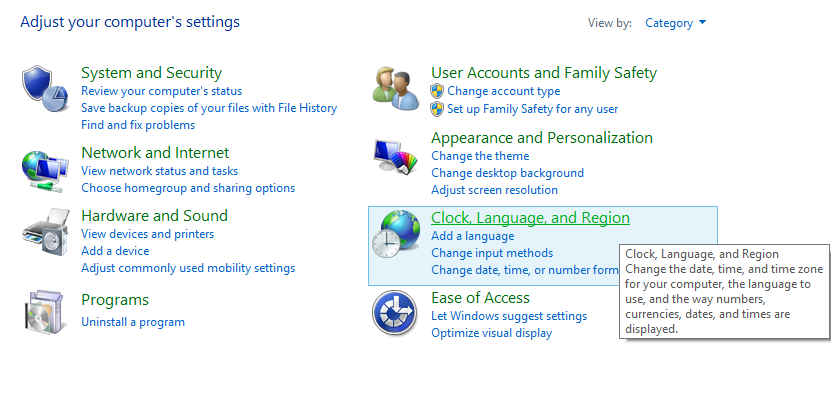Screen dimensions: 831x402
Task: Click Add a device link
Action: pos(115,251)
